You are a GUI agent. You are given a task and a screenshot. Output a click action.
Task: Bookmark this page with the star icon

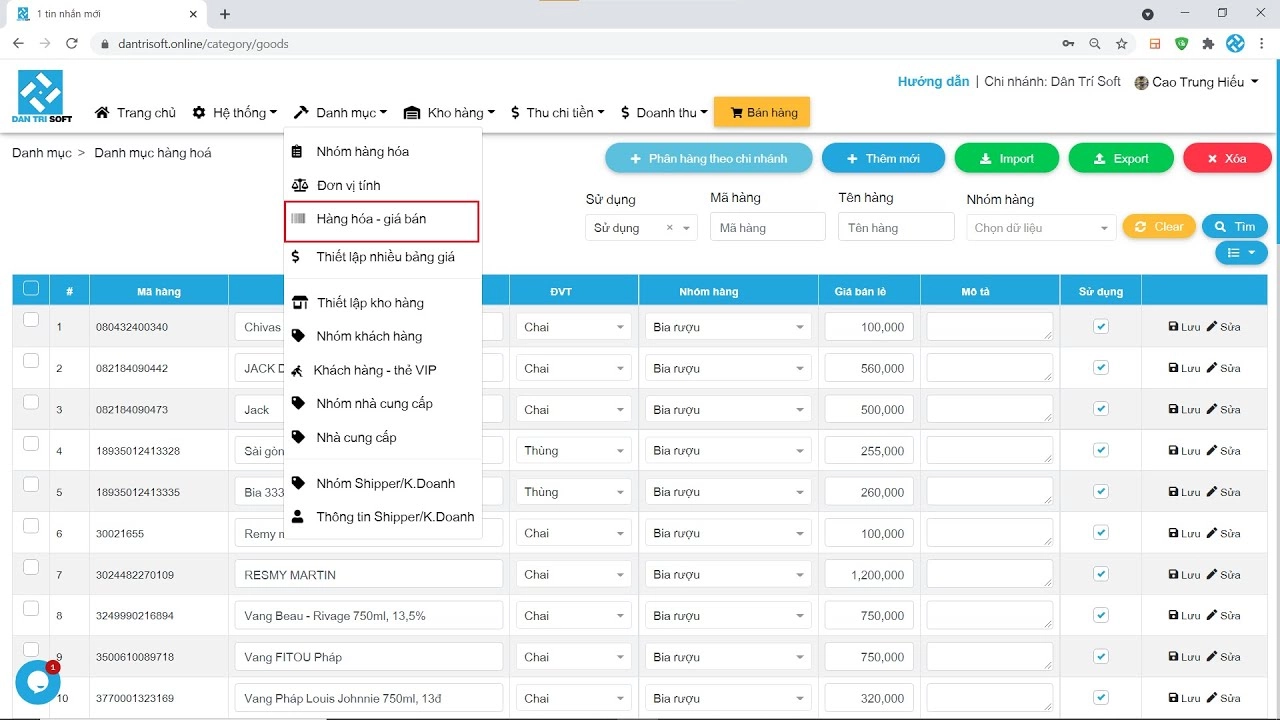click(1122, 44)
